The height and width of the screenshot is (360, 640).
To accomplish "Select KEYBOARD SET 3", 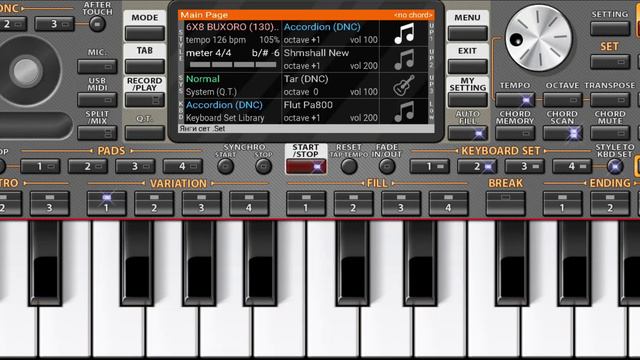I will [x=524, y=167].
